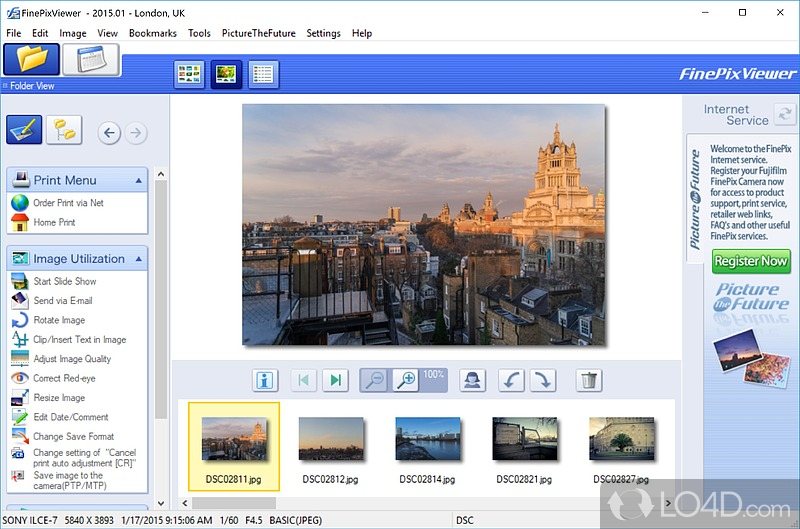Rotate image clockwise
Viewport: 800px width, 529px height.
[x=543, y=381]
